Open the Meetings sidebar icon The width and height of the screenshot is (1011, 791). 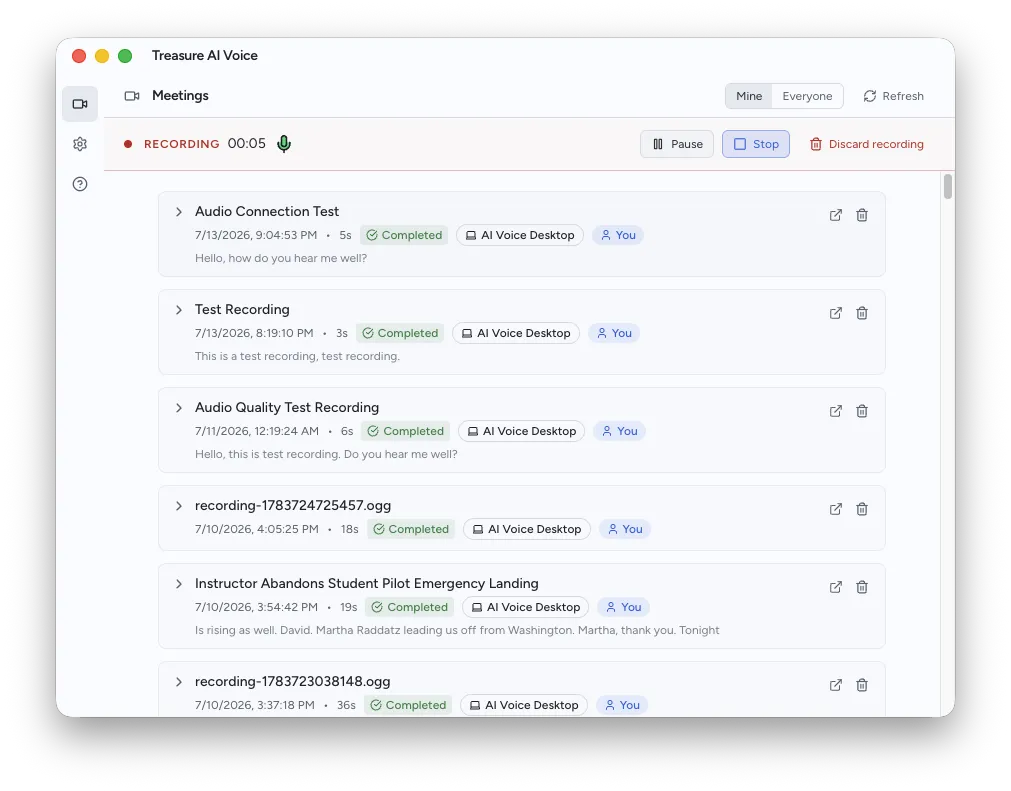(80, 104)
